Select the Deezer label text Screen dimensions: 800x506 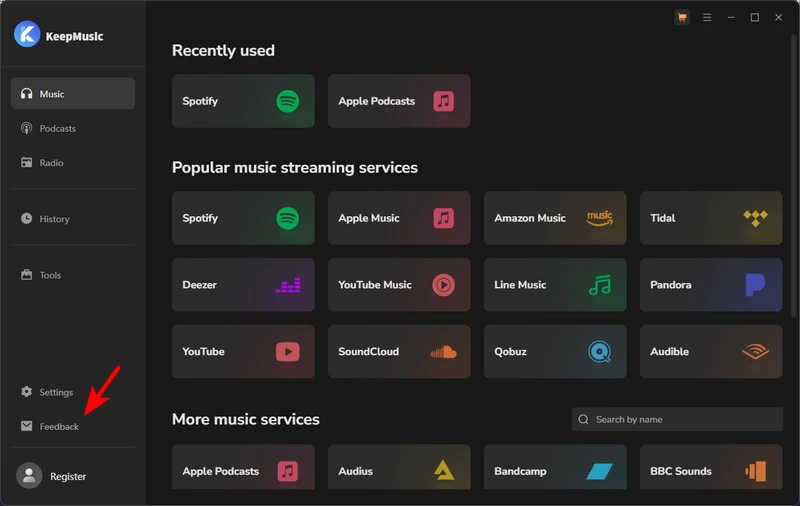point(199,285)
